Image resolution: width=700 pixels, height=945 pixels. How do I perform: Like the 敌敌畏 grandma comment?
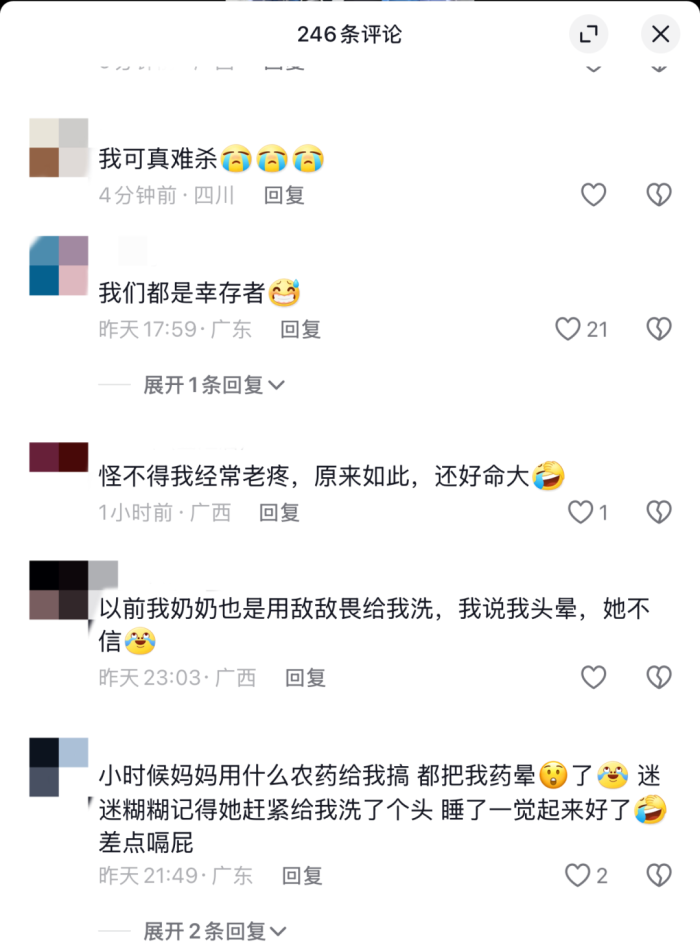(x=593, y=677)
